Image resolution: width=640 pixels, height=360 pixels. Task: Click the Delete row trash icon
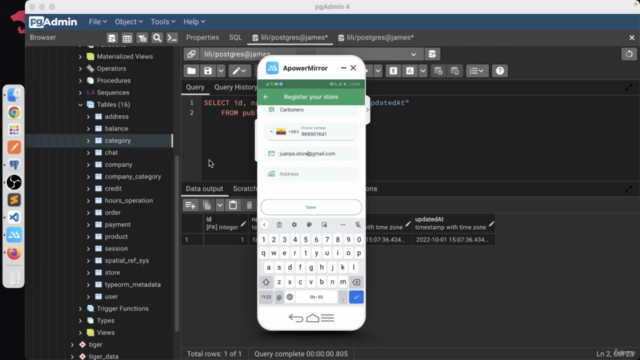[249, 205]
